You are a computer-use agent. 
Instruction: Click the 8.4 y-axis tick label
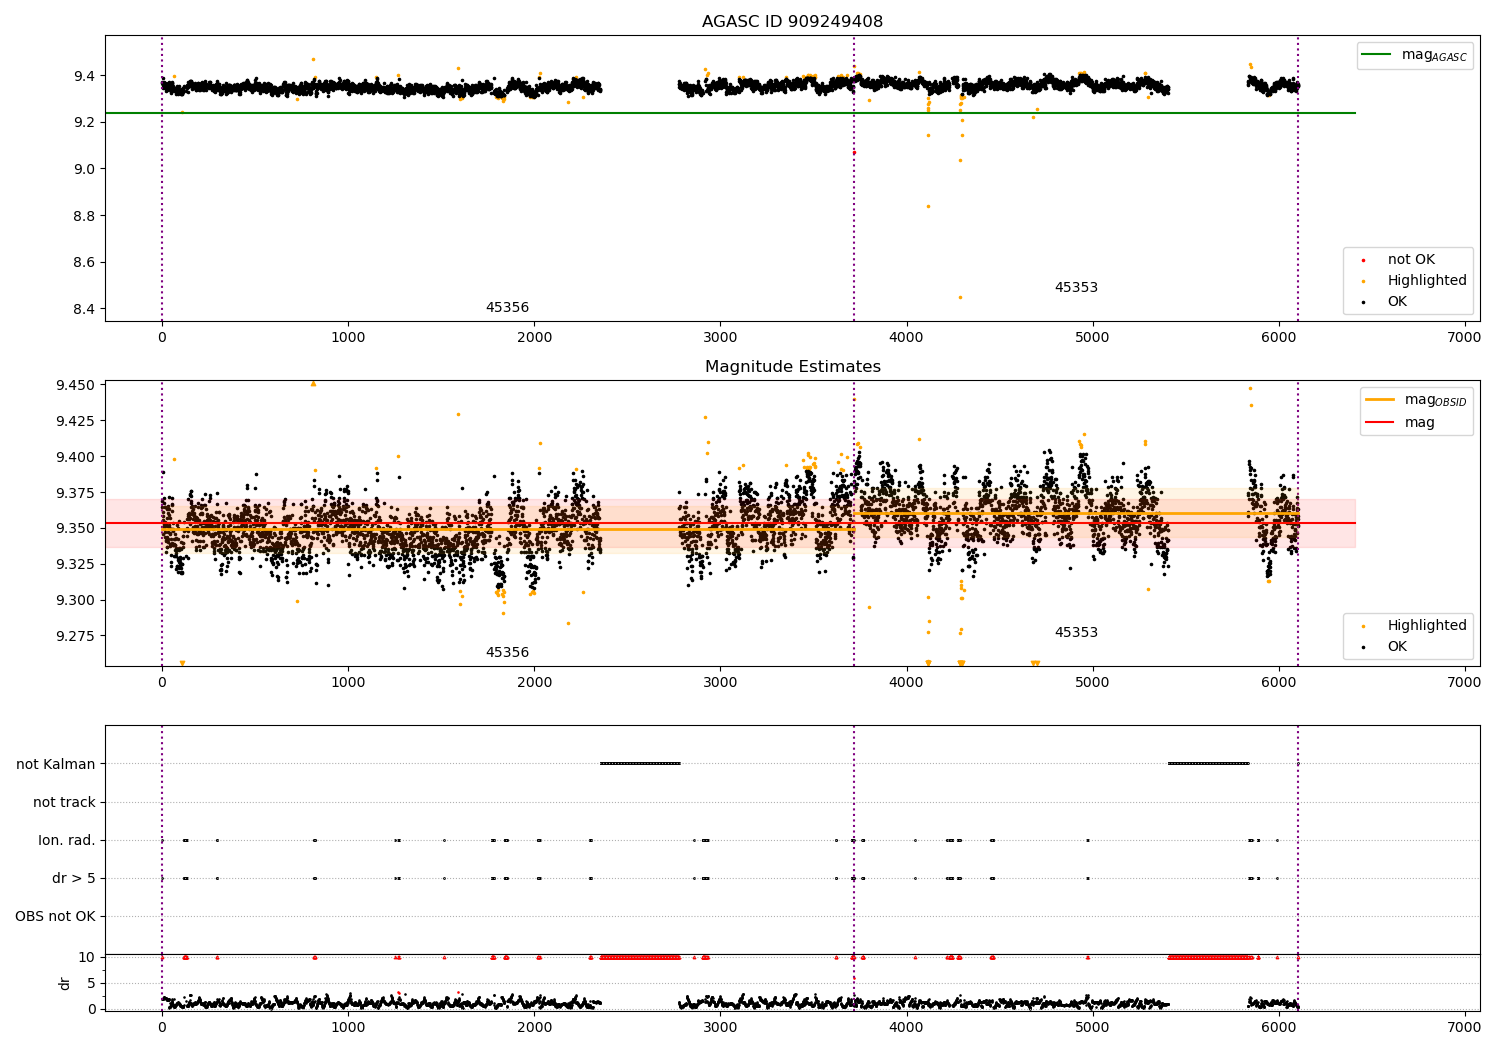(x=84, y=310)
